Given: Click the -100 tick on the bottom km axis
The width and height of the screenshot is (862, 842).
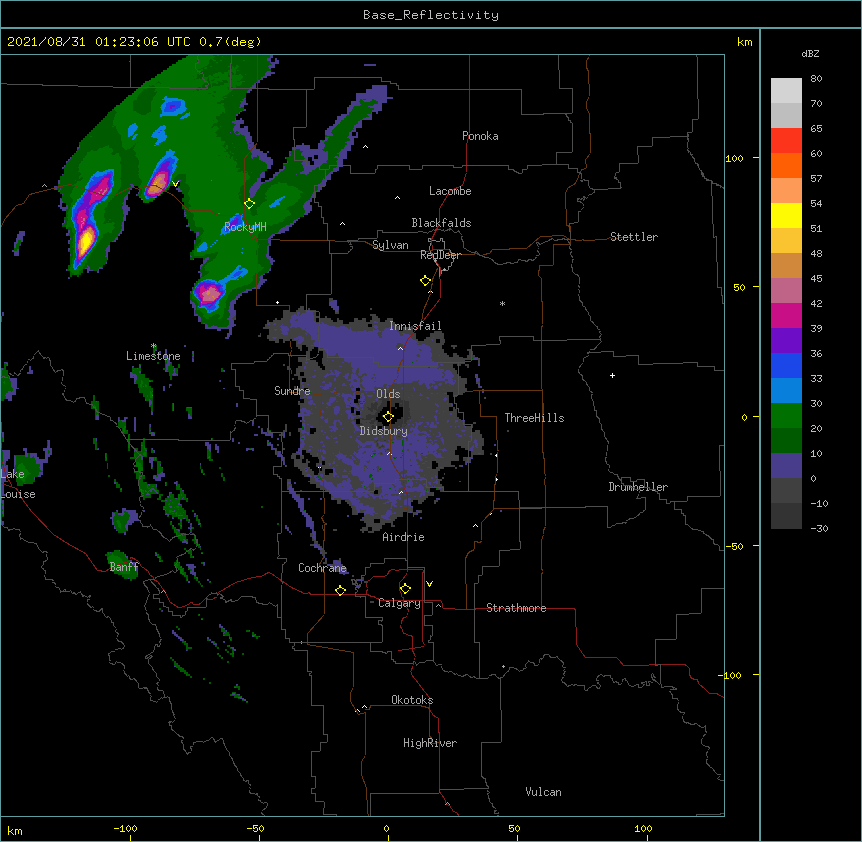Looking at the screenshot, I should pos(125,828).
